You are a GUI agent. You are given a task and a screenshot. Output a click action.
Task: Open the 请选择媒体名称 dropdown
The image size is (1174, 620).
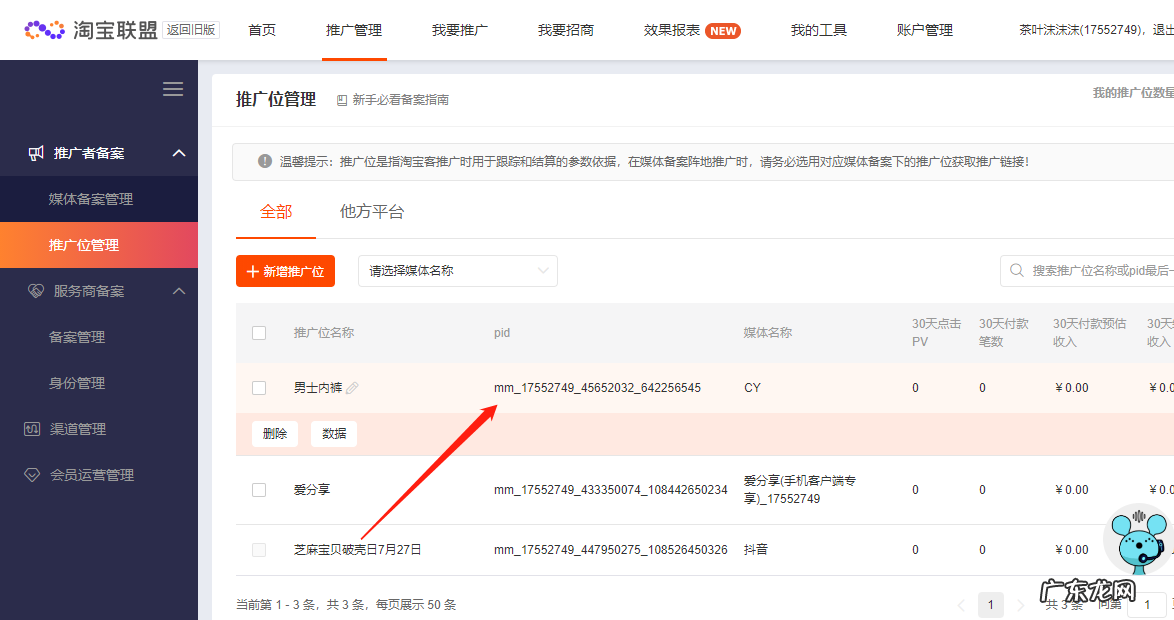click(x=457, y=270)
